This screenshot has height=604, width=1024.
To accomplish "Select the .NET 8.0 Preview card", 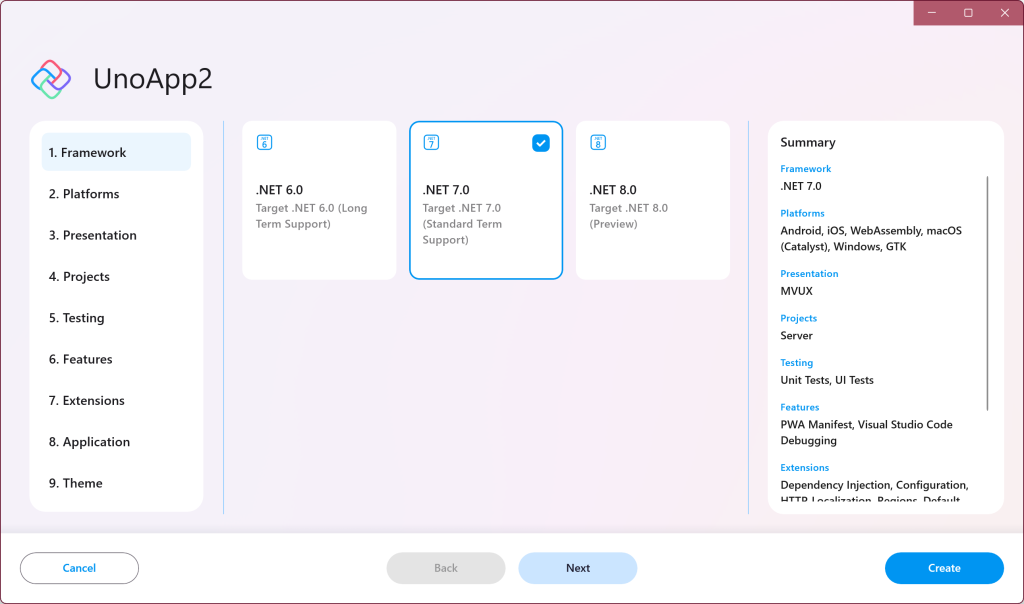I will click(x=652, y=198).
